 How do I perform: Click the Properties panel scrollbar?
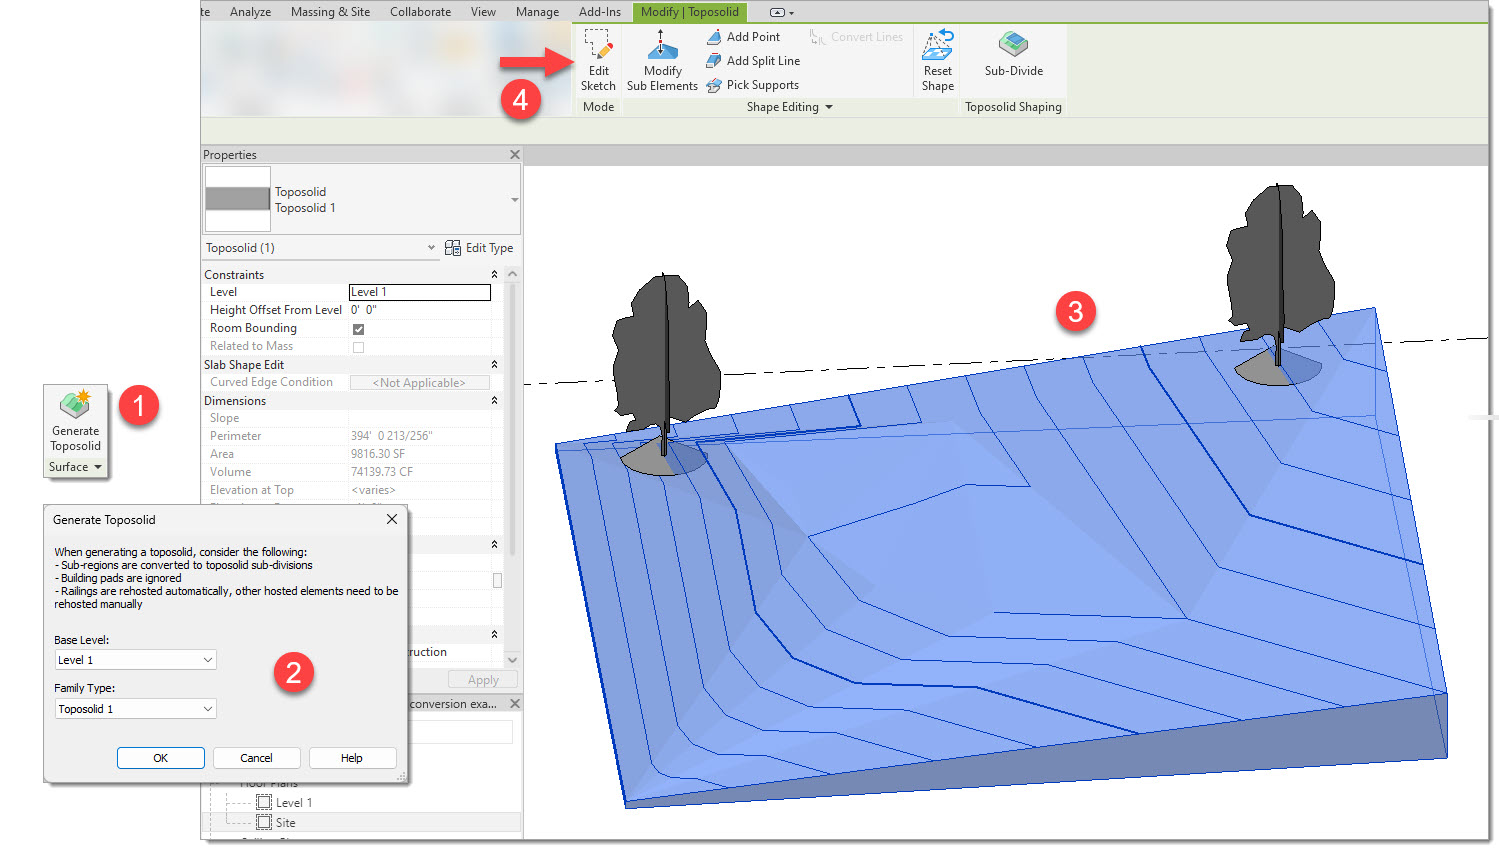tap(512, 420)
